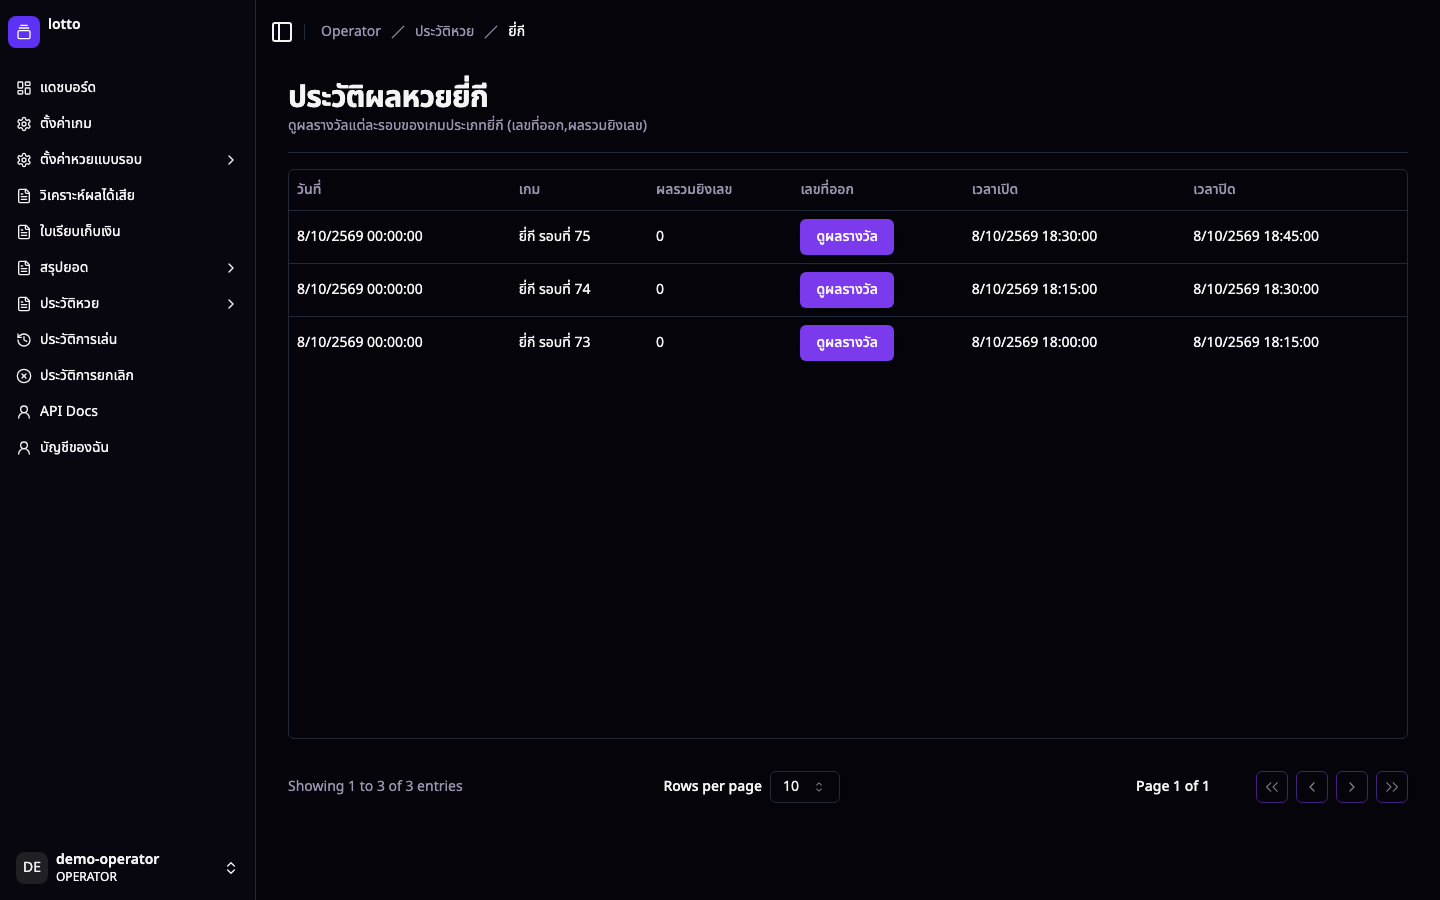The width and height of the screenshot is (1440, 900).
Task: Click the เวลาเปิด column header
Action: click(x=995, y=190)
